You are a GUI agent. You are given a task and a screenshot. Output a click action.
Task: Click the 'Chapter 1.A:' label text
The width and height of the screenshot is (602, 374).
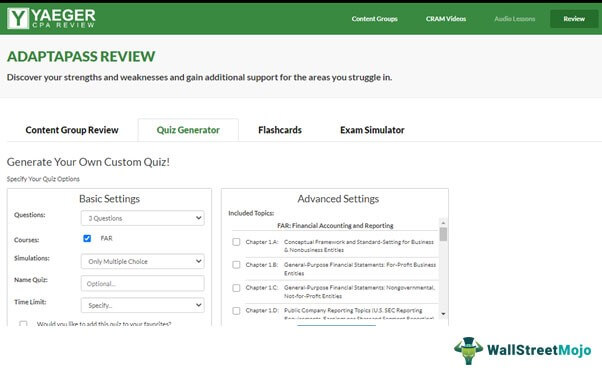tap(262, 242)
